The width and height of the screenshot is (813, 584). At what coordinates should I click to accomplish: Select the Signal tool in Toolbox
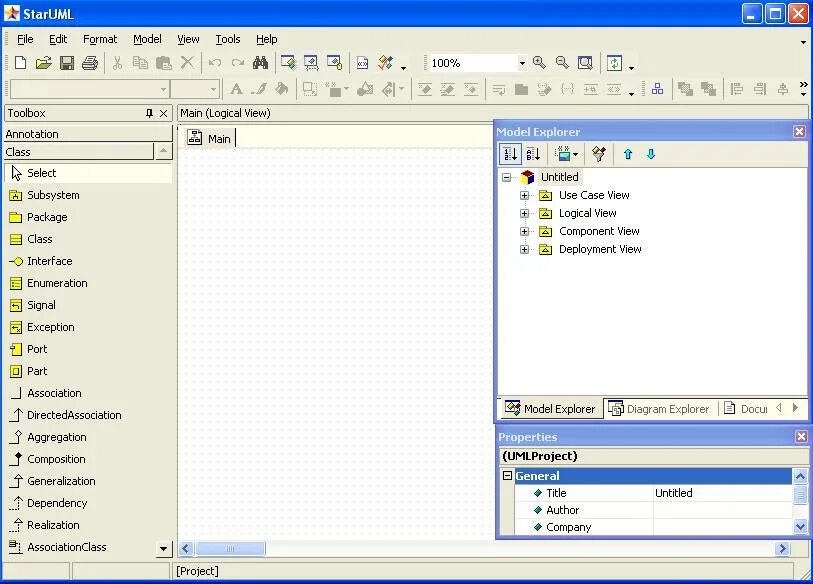click(33, 305)
